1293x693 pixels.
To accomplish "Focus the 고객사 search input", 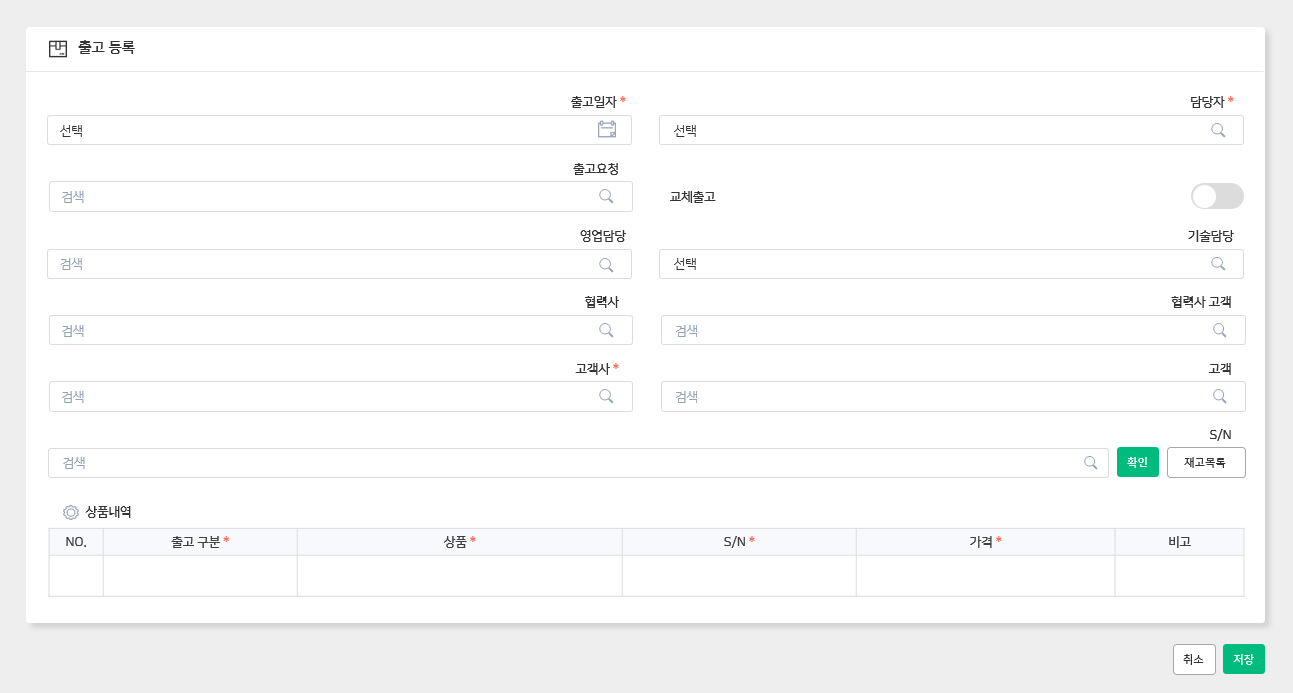I will (341, 396).
